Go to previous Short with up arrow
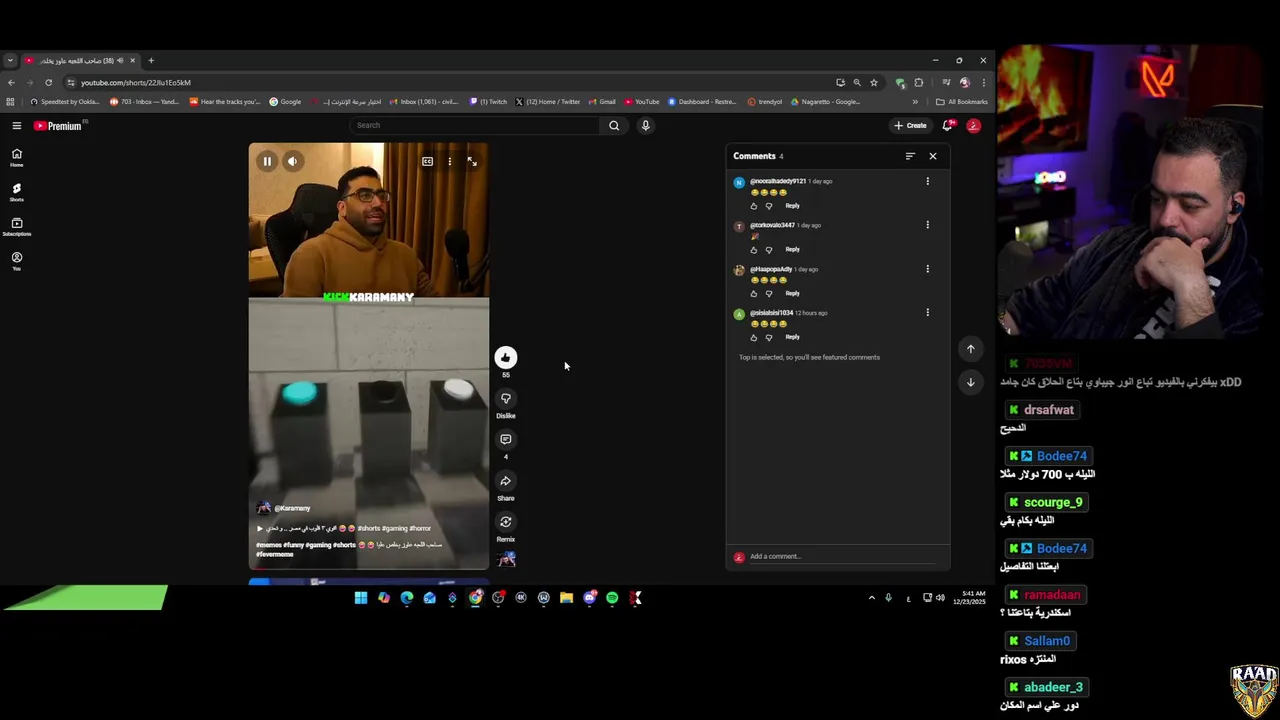This screenshot has height=720, width=1280. (x=970, y=349)
